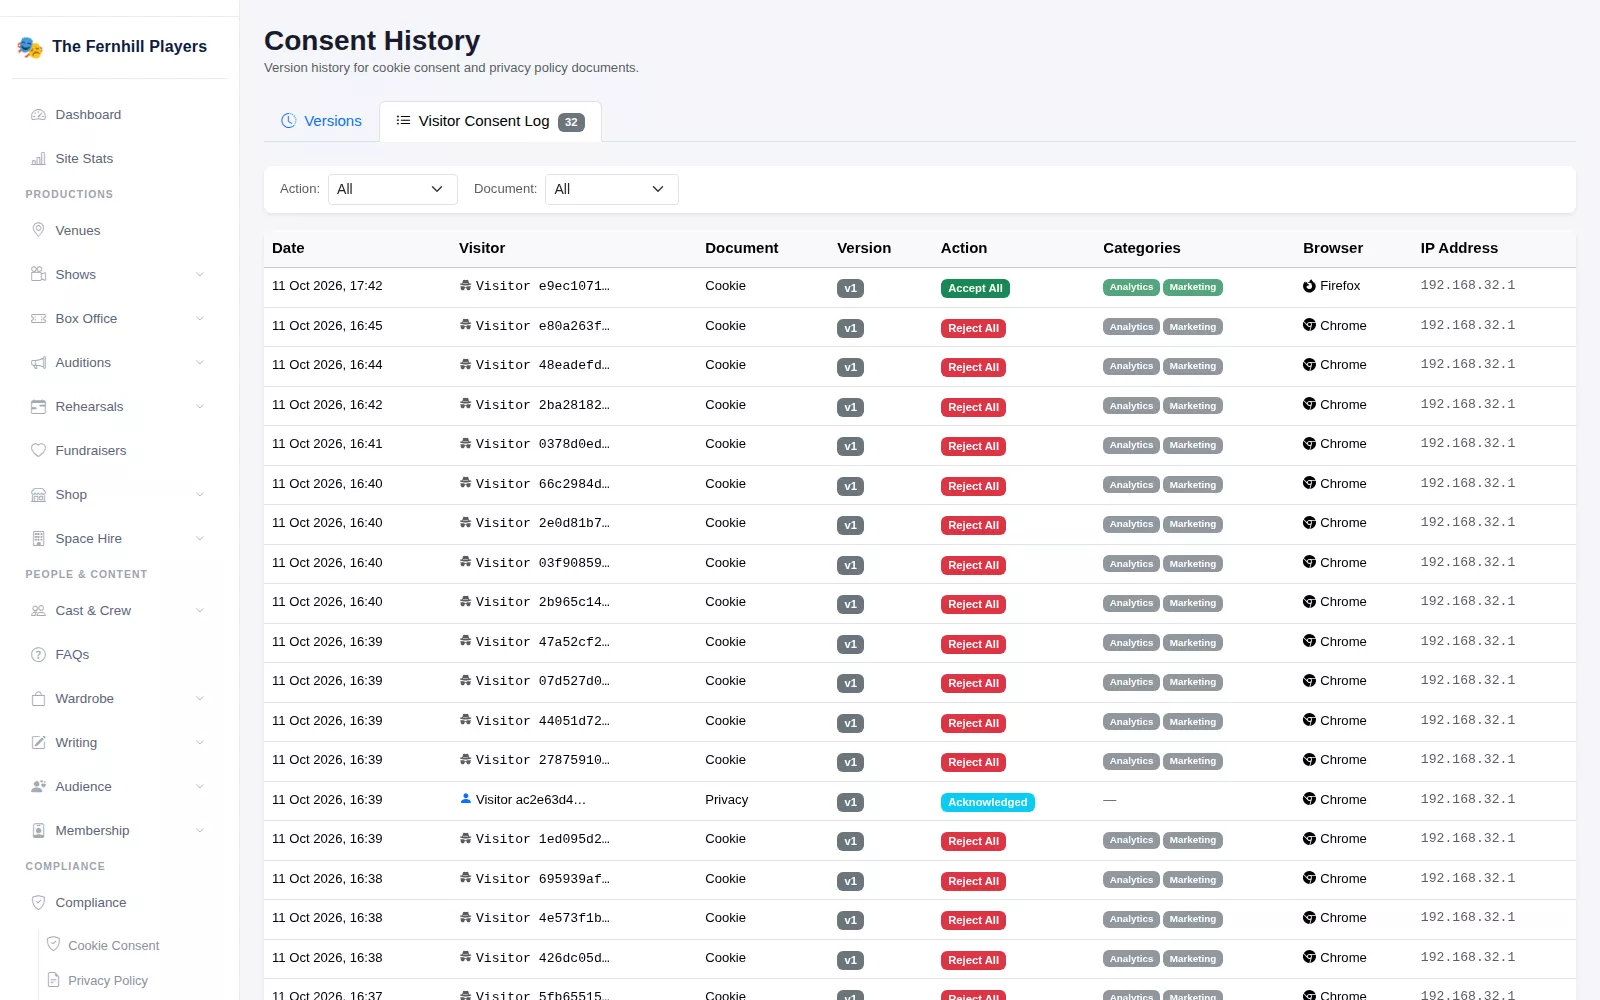Expand the Shop submenu chevron
Image resolution: width=1600 pixels, height=1000 pixels.
(x=199, y=494)
